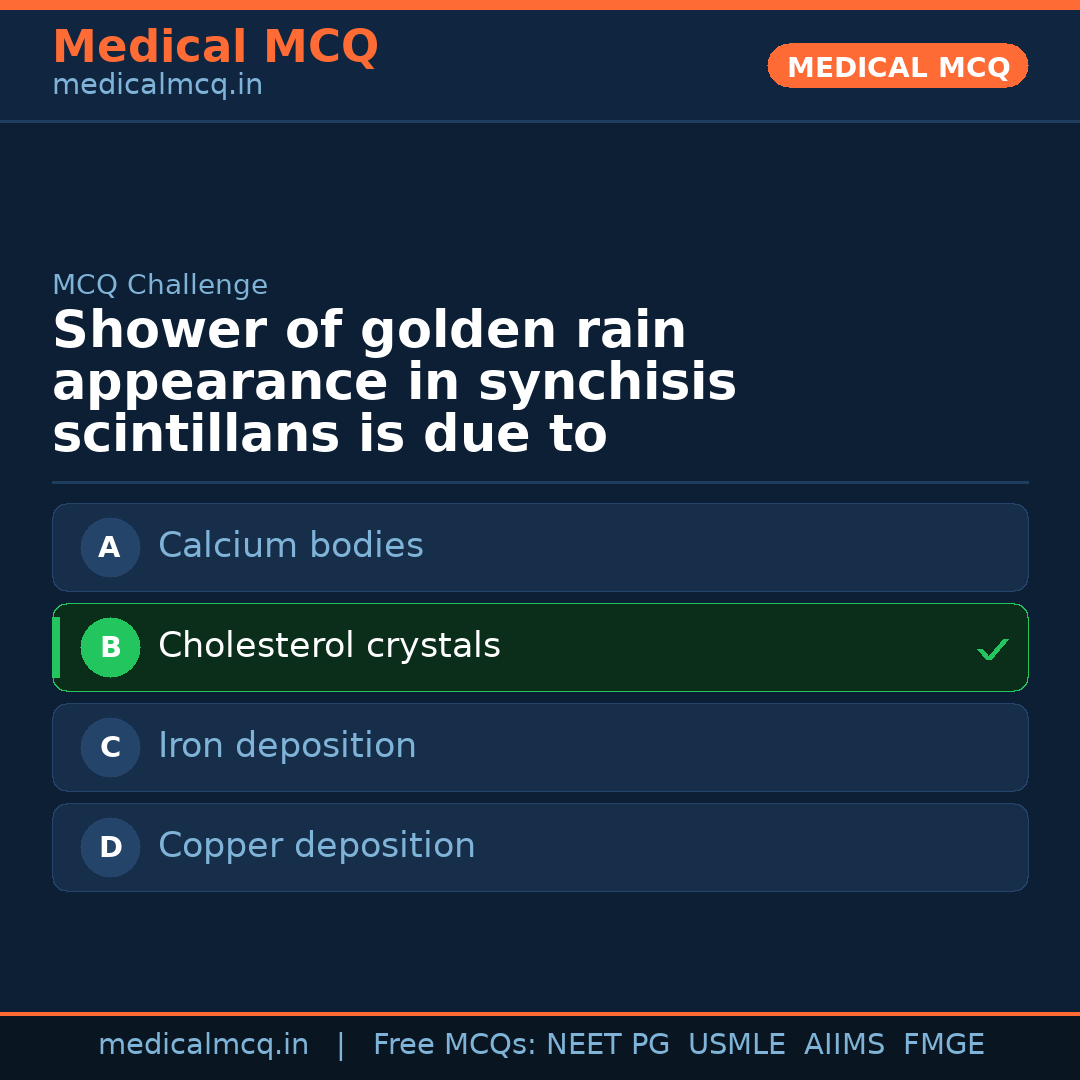
Task: Click the A letter circle icon
Action: [x=110, y=547]
